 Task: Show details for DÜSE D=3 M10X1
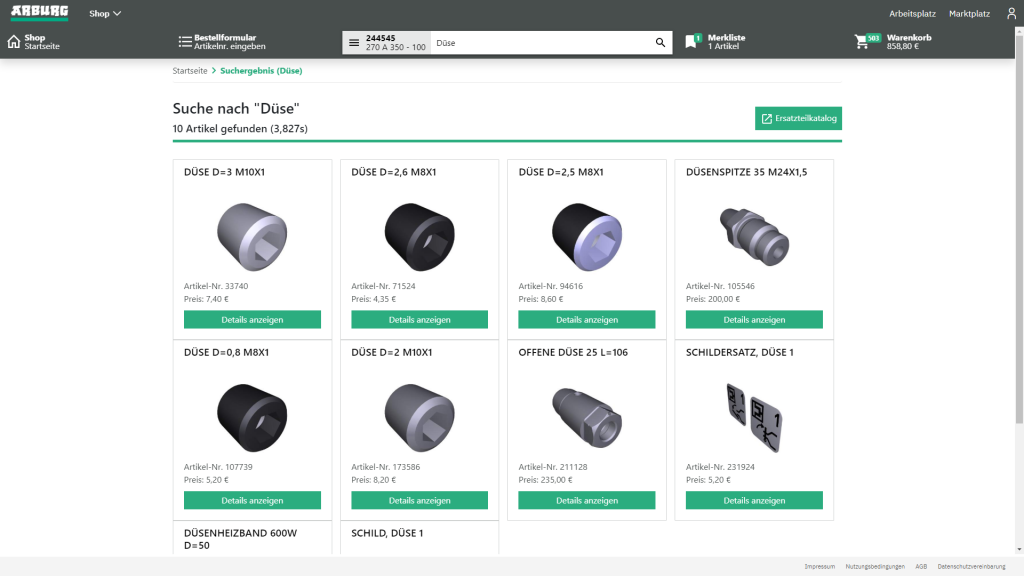pyautogui.click(x=252, y=319)
